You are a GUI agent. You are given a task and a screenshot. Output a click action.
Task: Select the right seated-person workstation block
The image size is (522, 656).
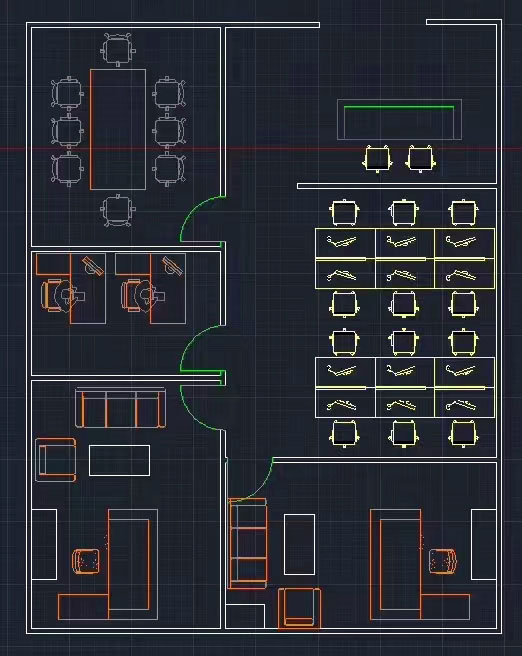point(151,288)
